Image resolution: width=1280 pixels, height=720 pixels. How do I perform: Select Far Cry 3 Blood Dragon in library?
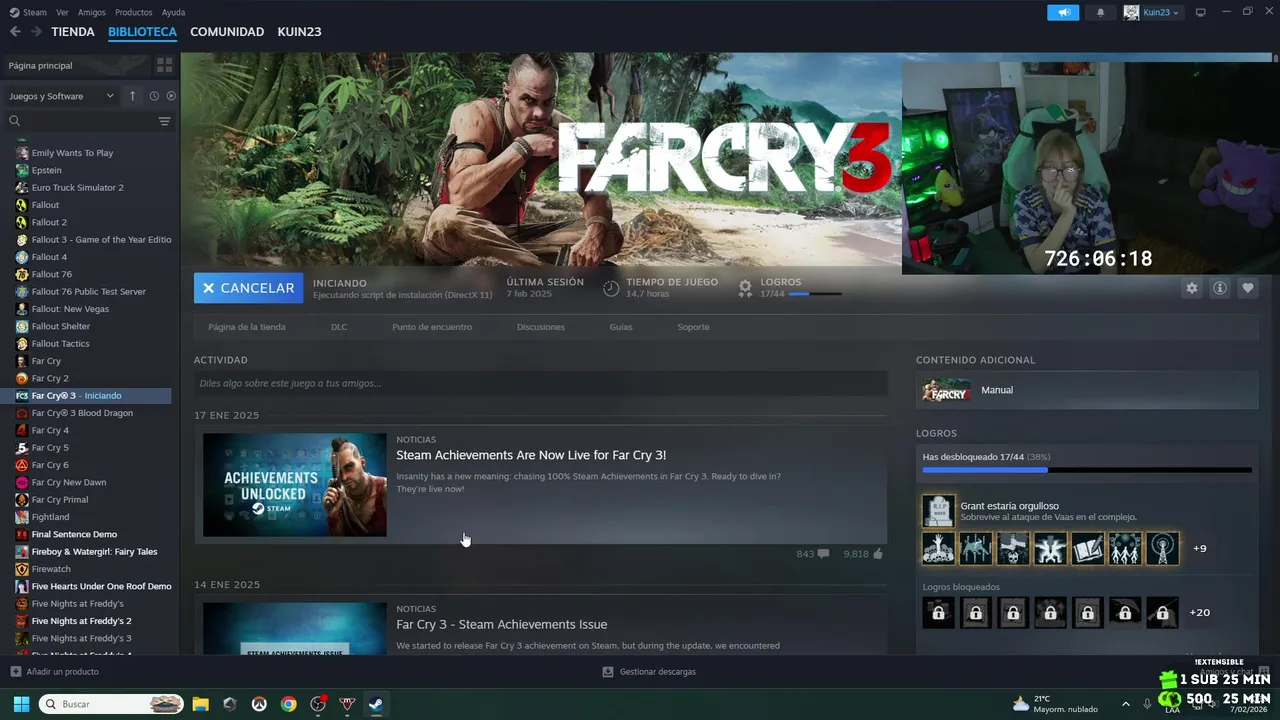coord(82,413)
